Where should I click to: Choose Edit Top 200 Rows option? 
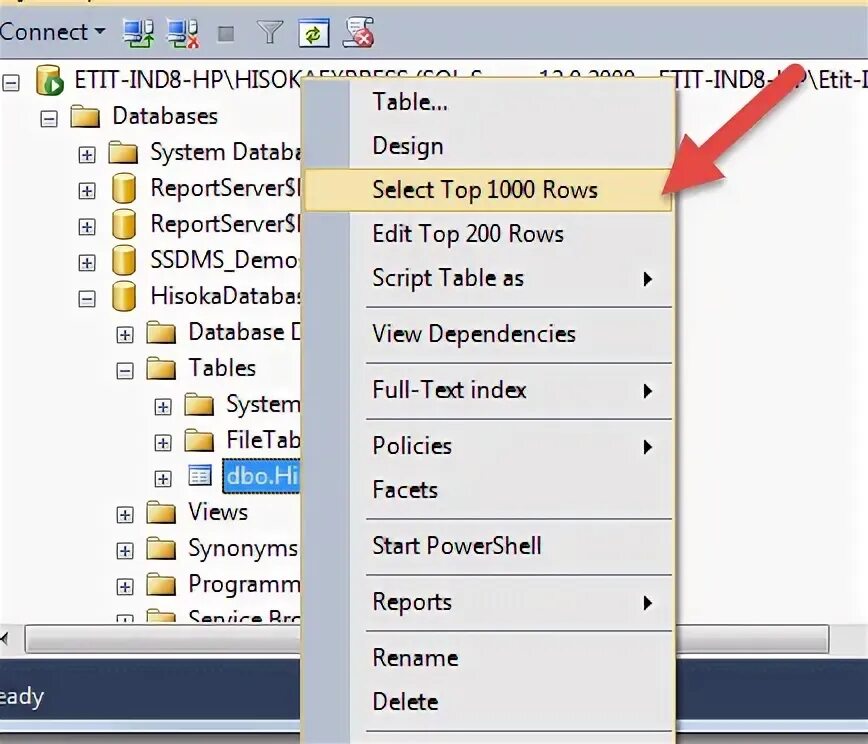click(467, 233)
